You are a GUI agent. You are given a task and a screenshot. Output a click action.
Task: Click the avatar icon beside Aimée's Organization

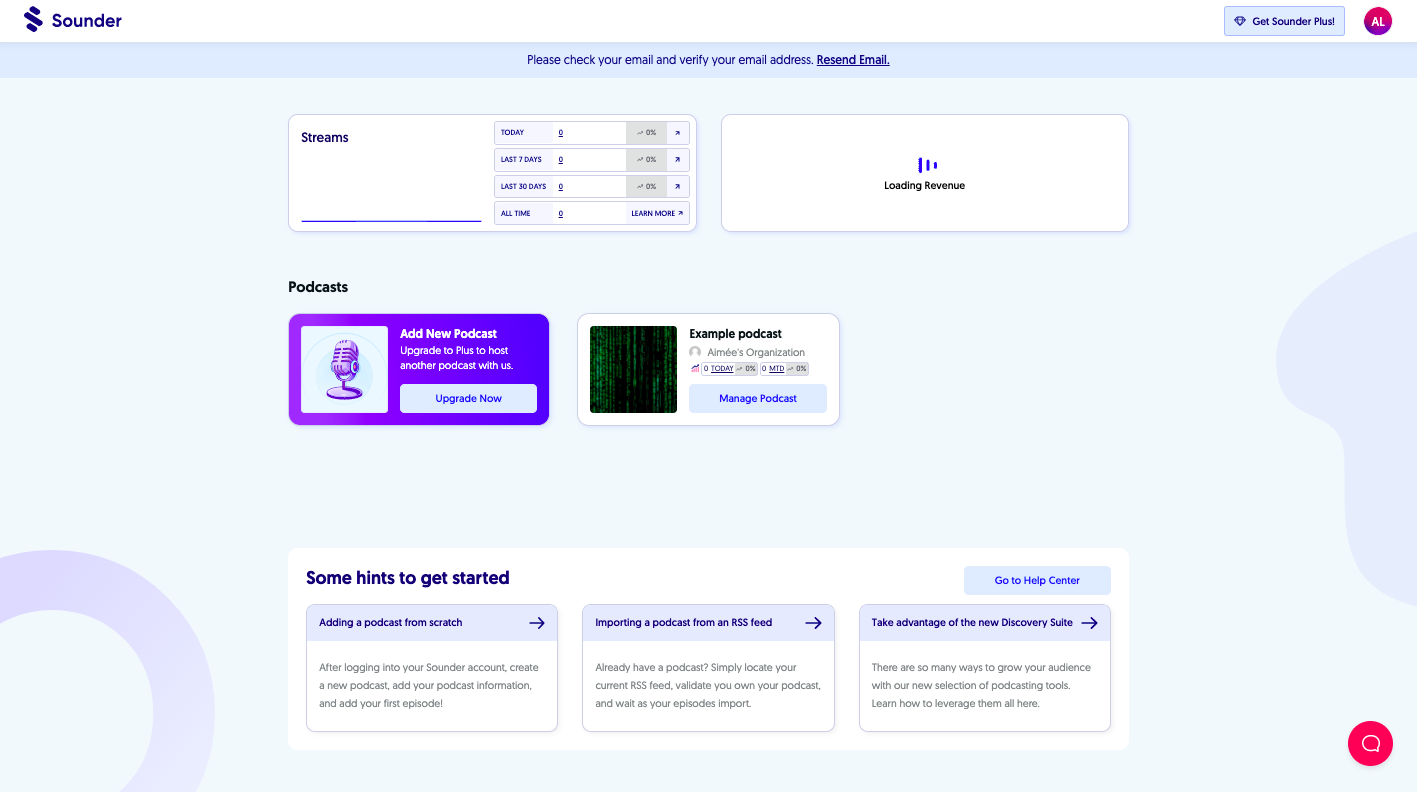pos(696,352)
